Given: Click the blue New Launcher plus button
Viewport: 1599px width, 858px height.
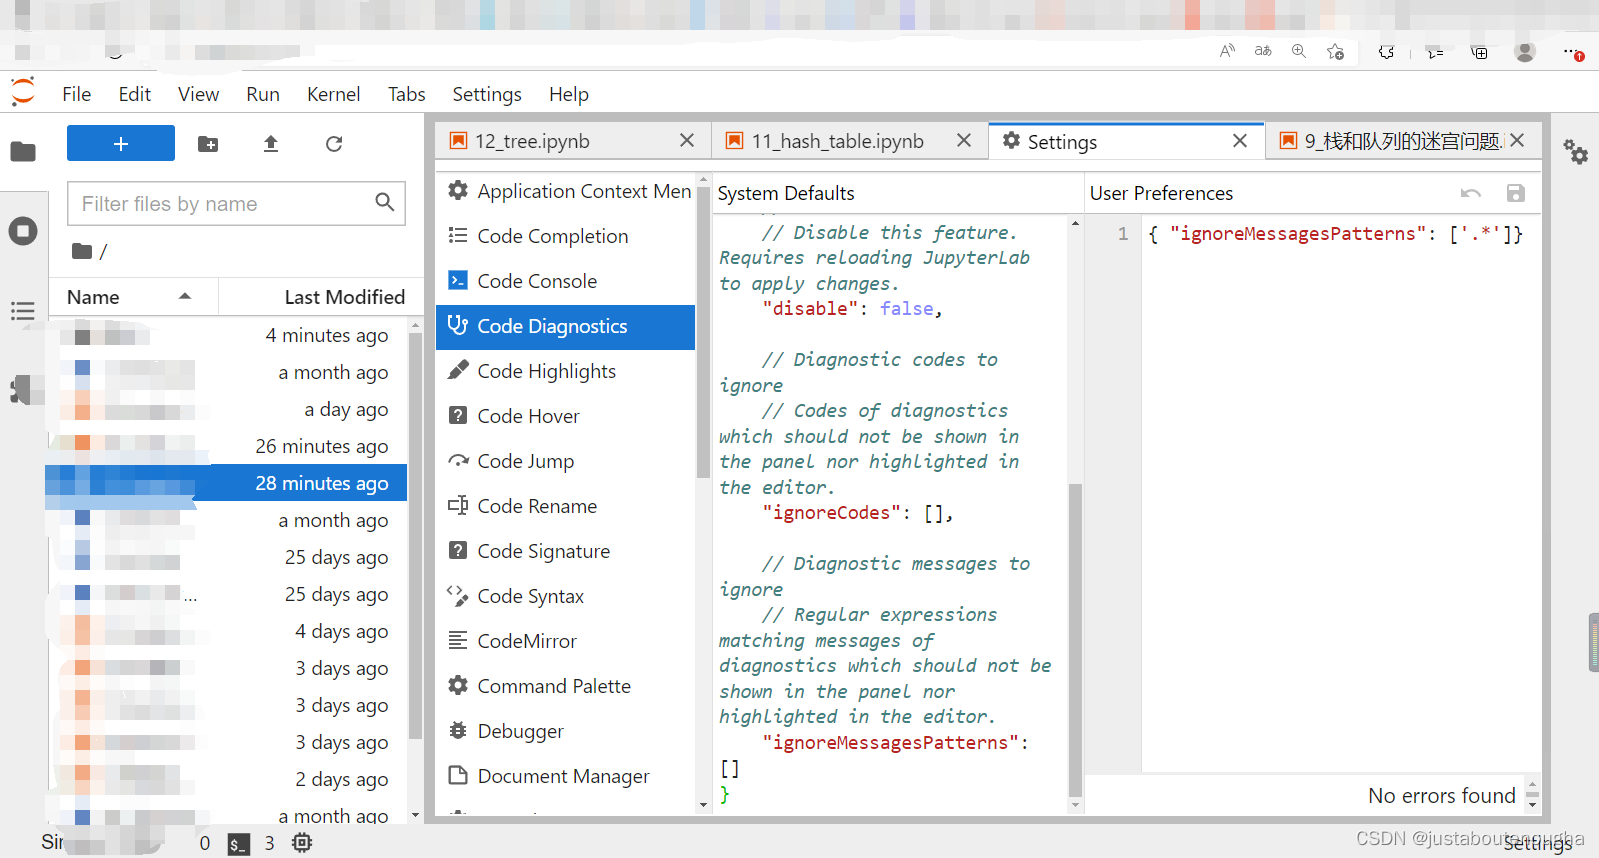Looking at the screenshot, I should [x=121, y=143].
